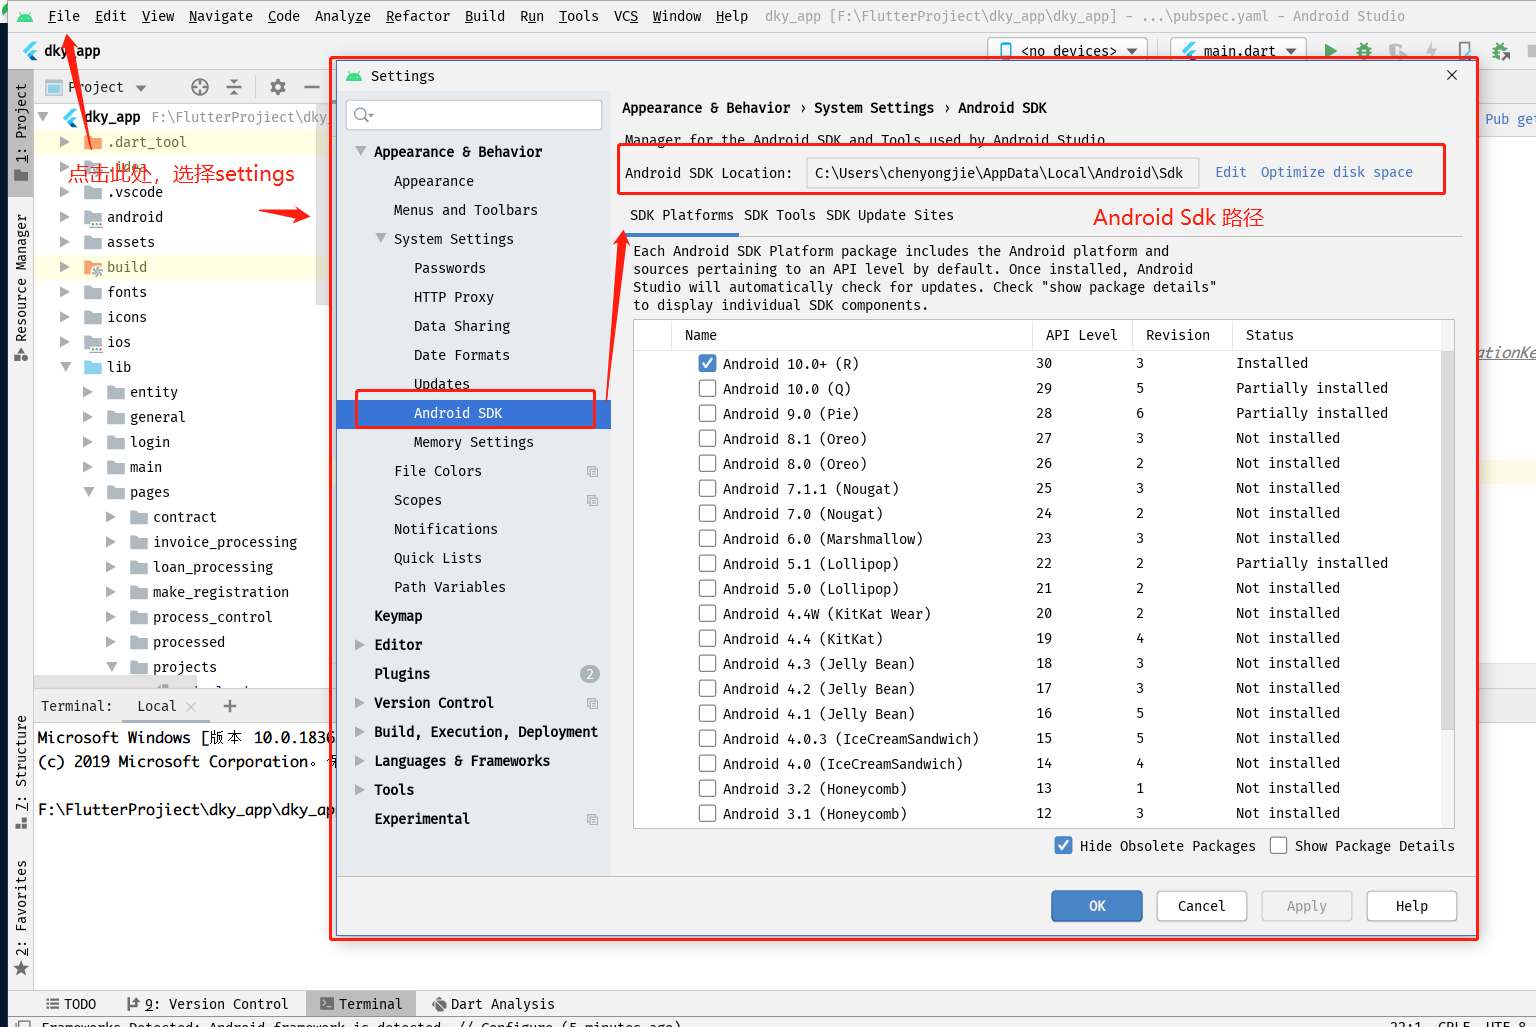Close the Settings dialog
Screen dimensions: 1536x1027
(x=1452, y=75)
